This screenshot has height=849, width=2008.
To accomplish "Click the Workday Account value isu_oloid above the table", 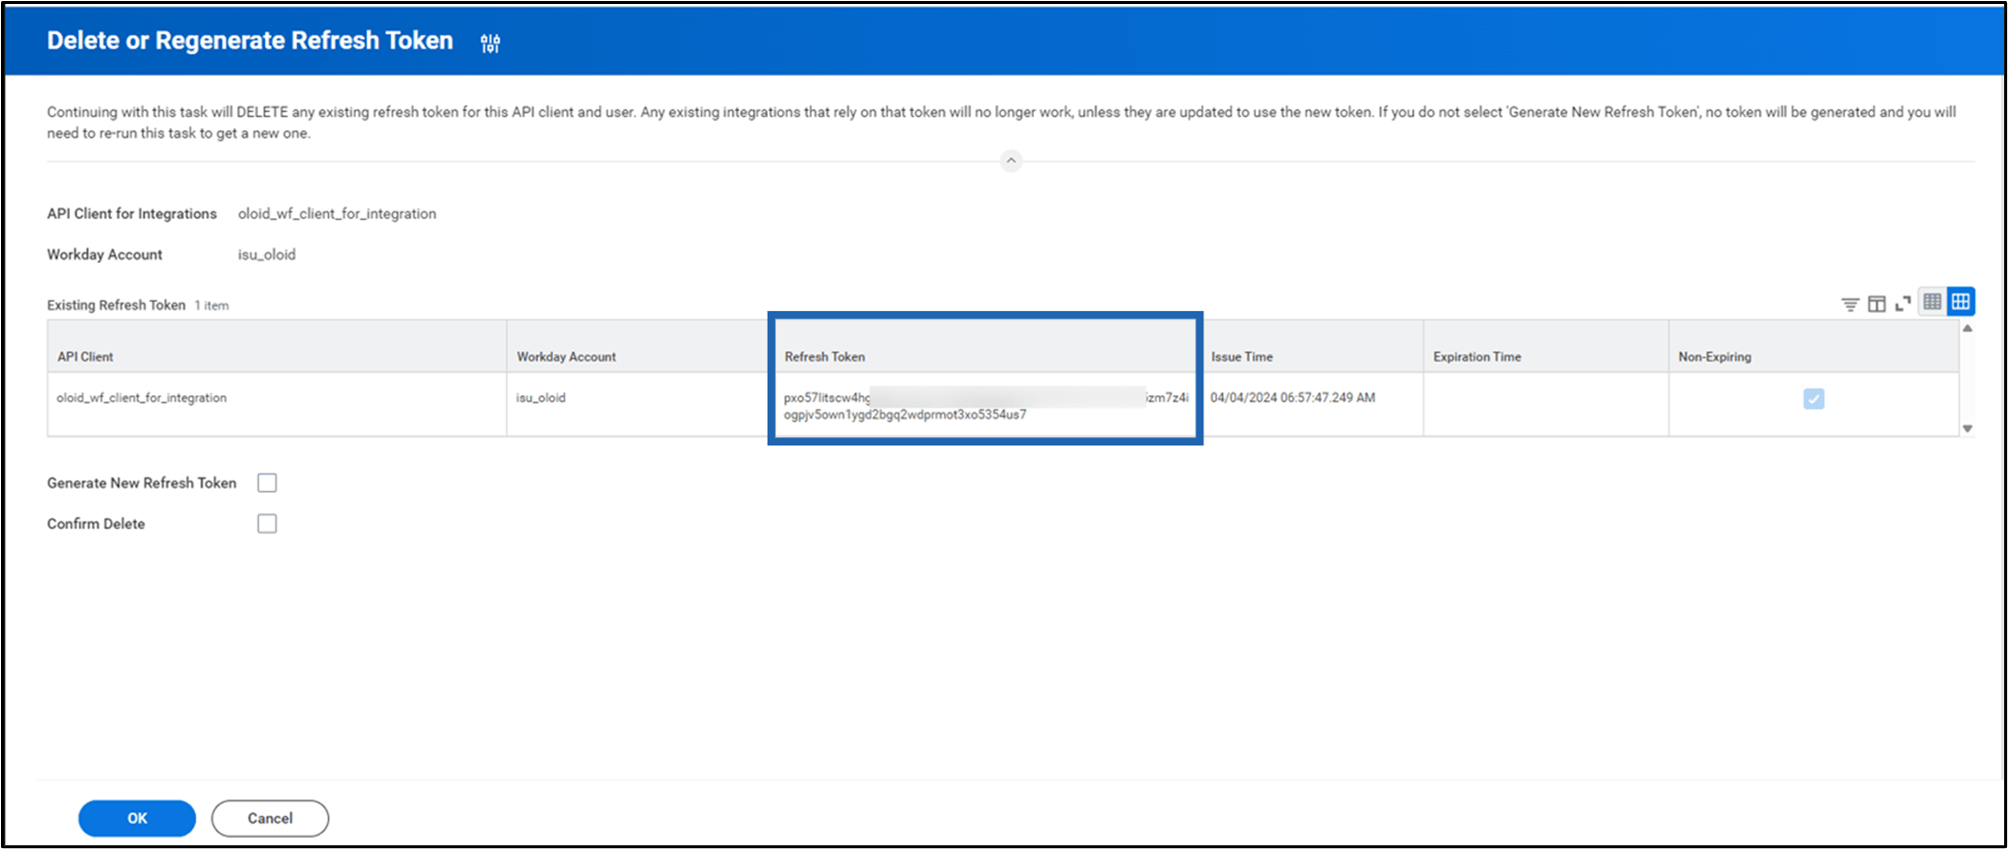I will pos(267,255).
